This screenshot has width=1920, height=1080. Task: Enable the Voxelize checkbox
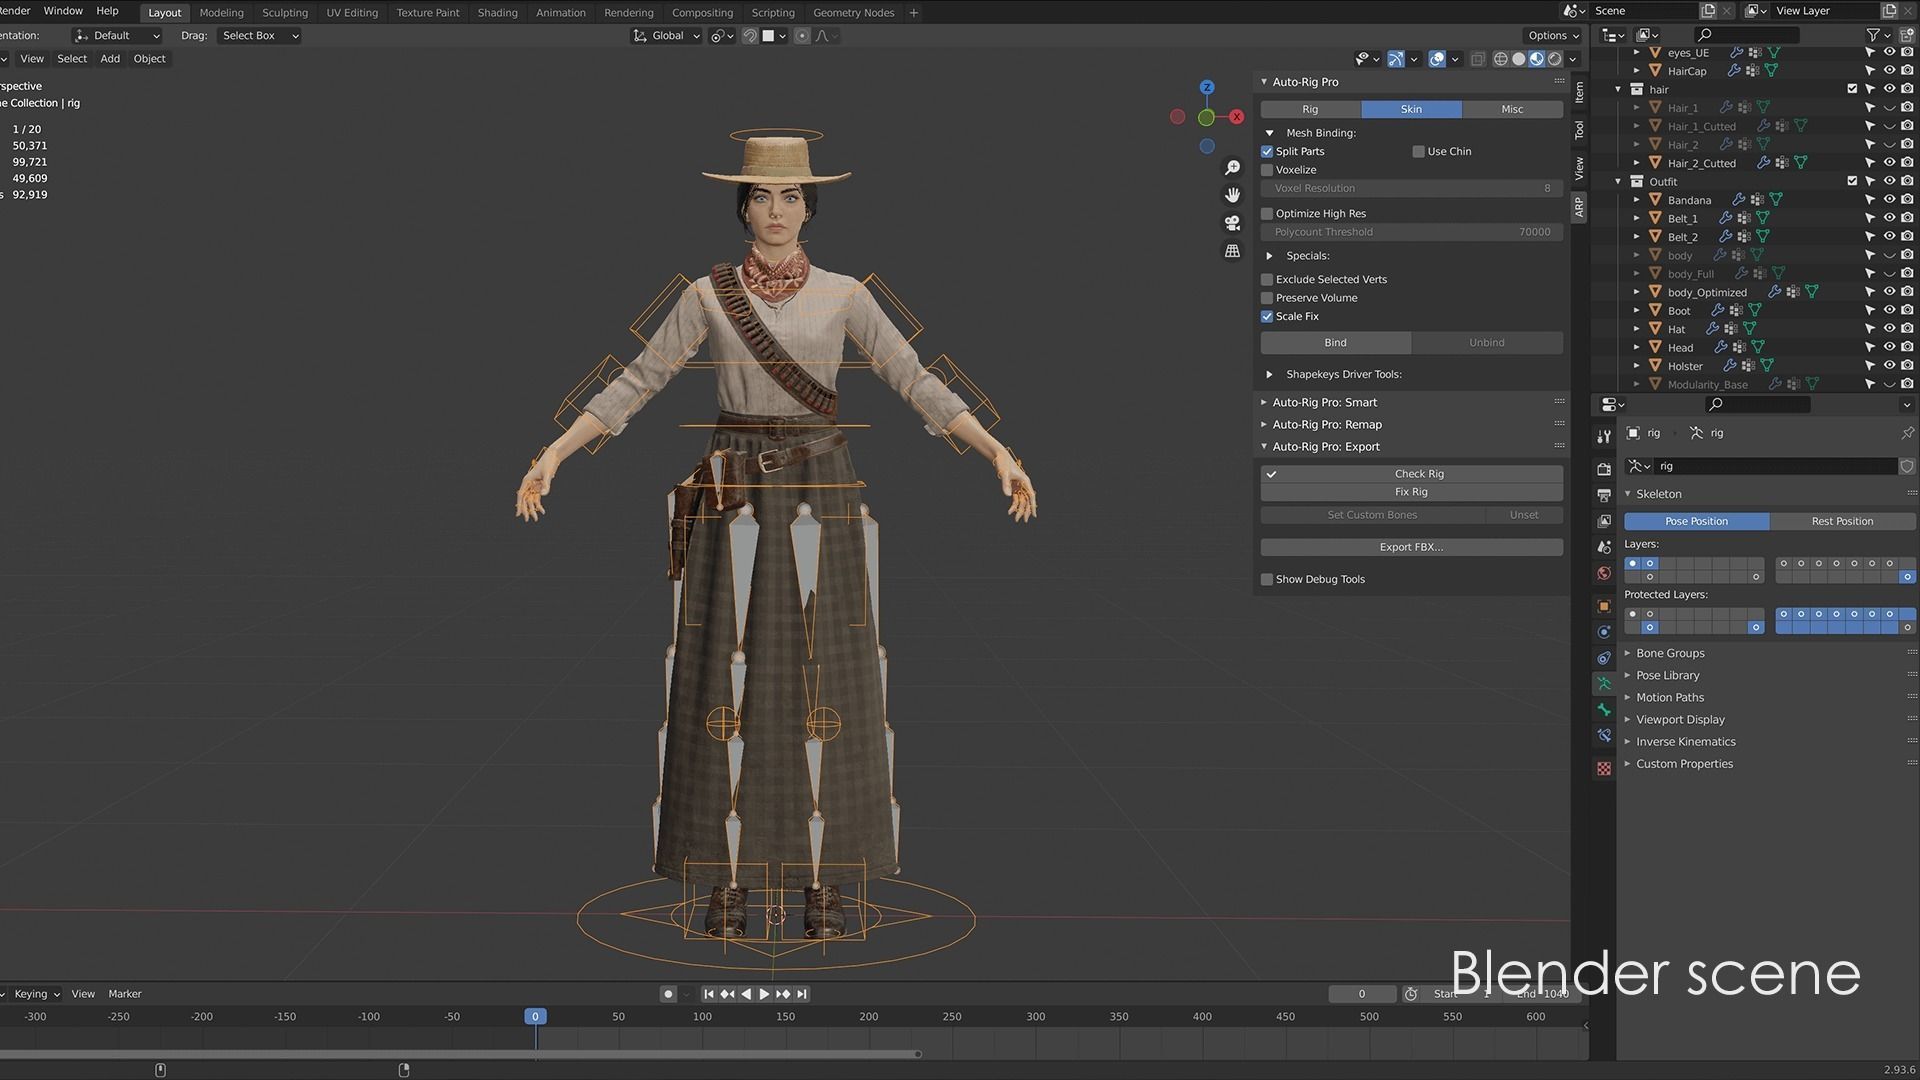click(1267, 170)
